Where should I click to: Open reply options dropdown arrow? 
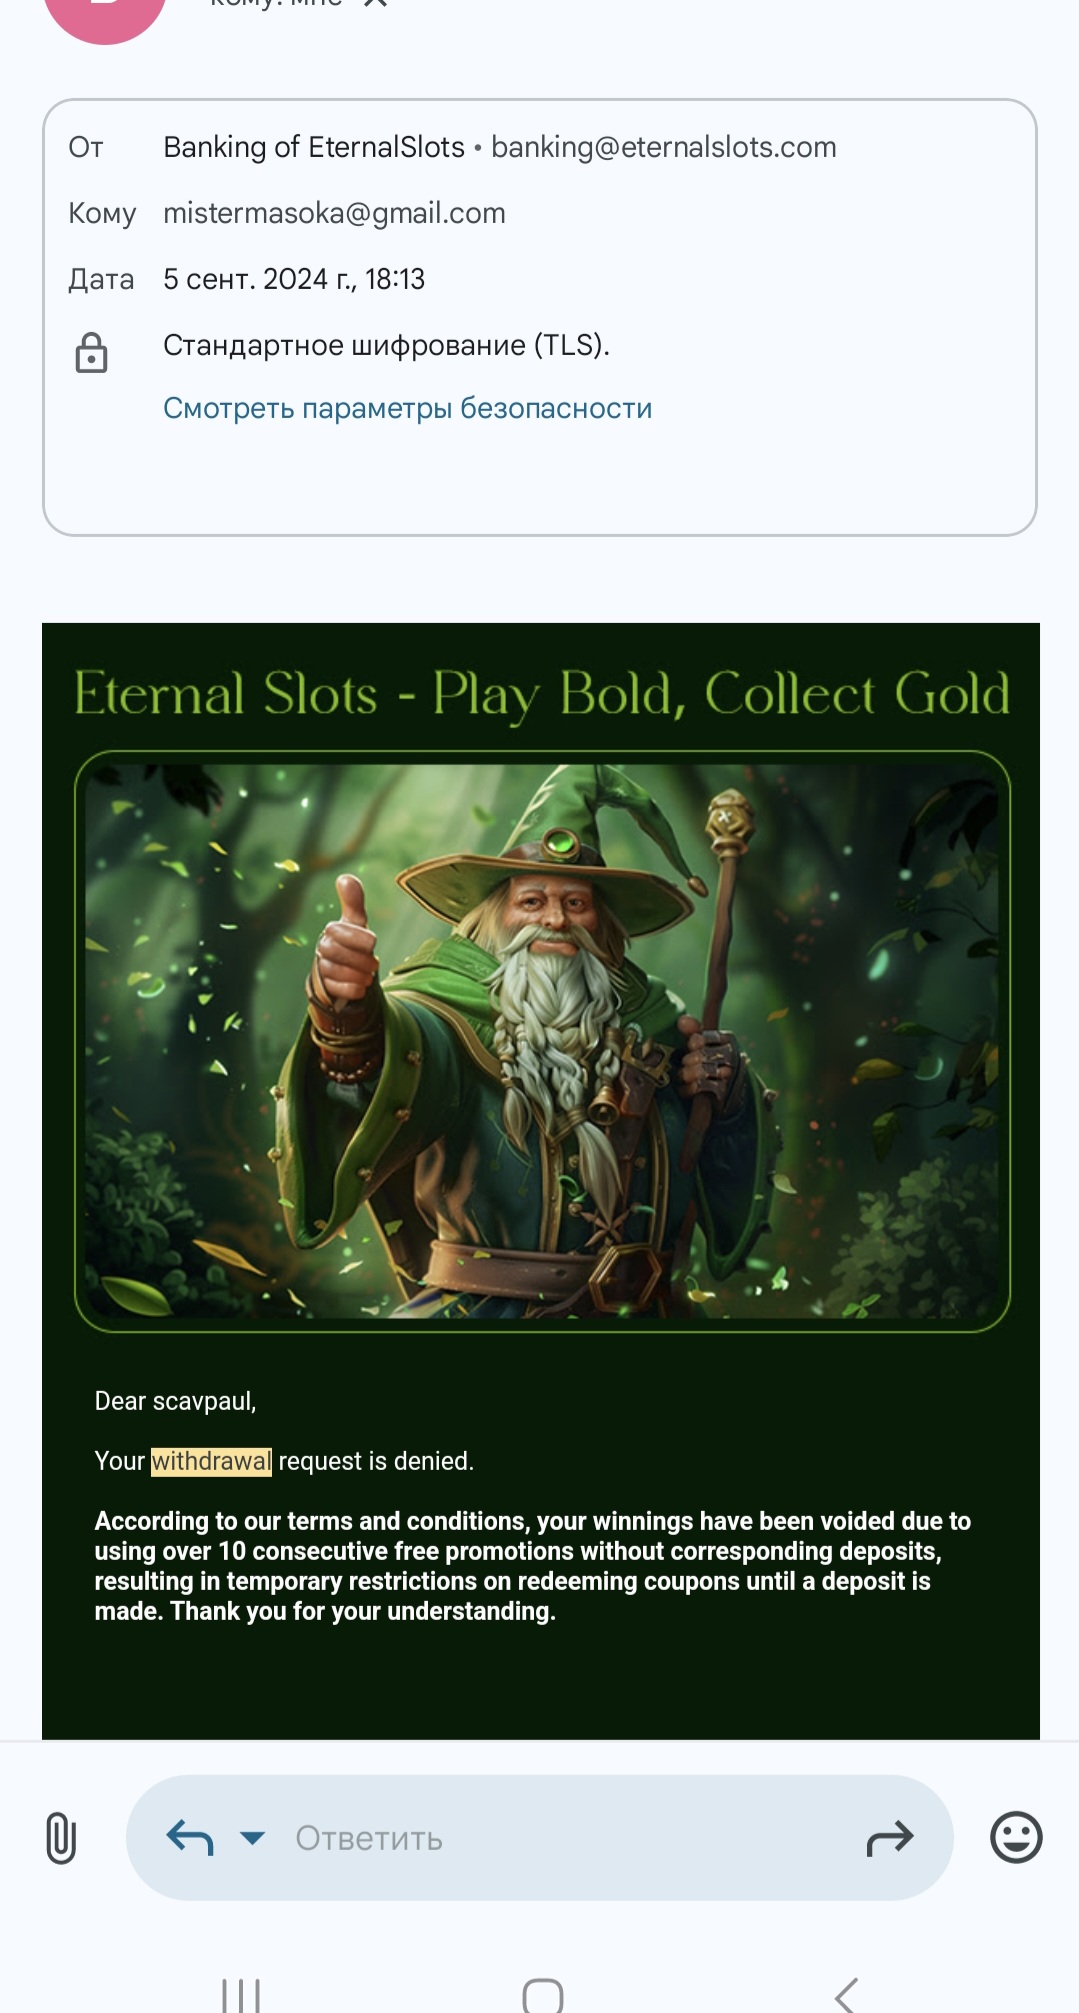253,1838
